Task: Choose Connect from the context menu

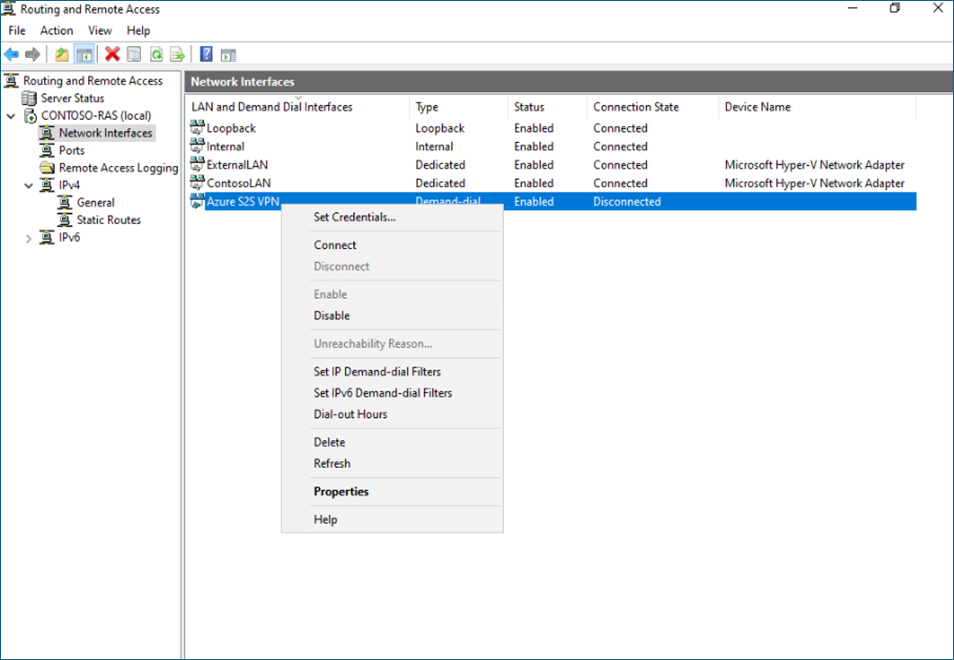Action: 335,245
